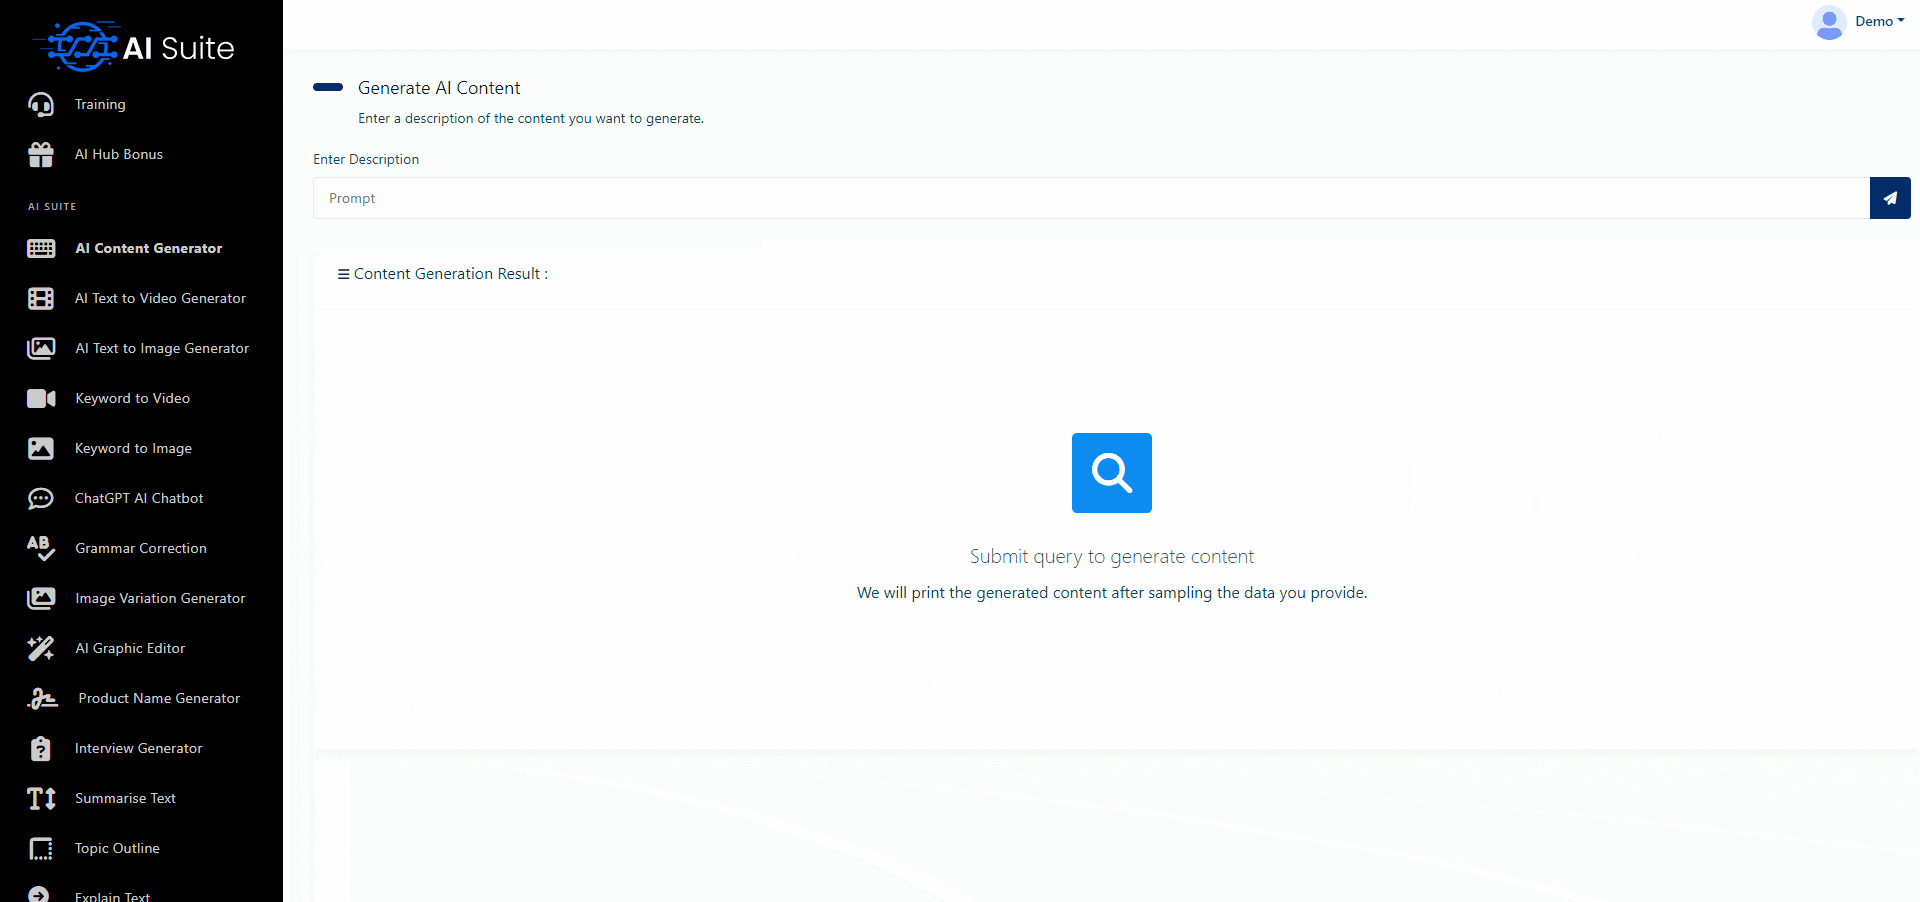Open the Training section
The height and width of the screenshot is (902, 1920).
(100, 104)
